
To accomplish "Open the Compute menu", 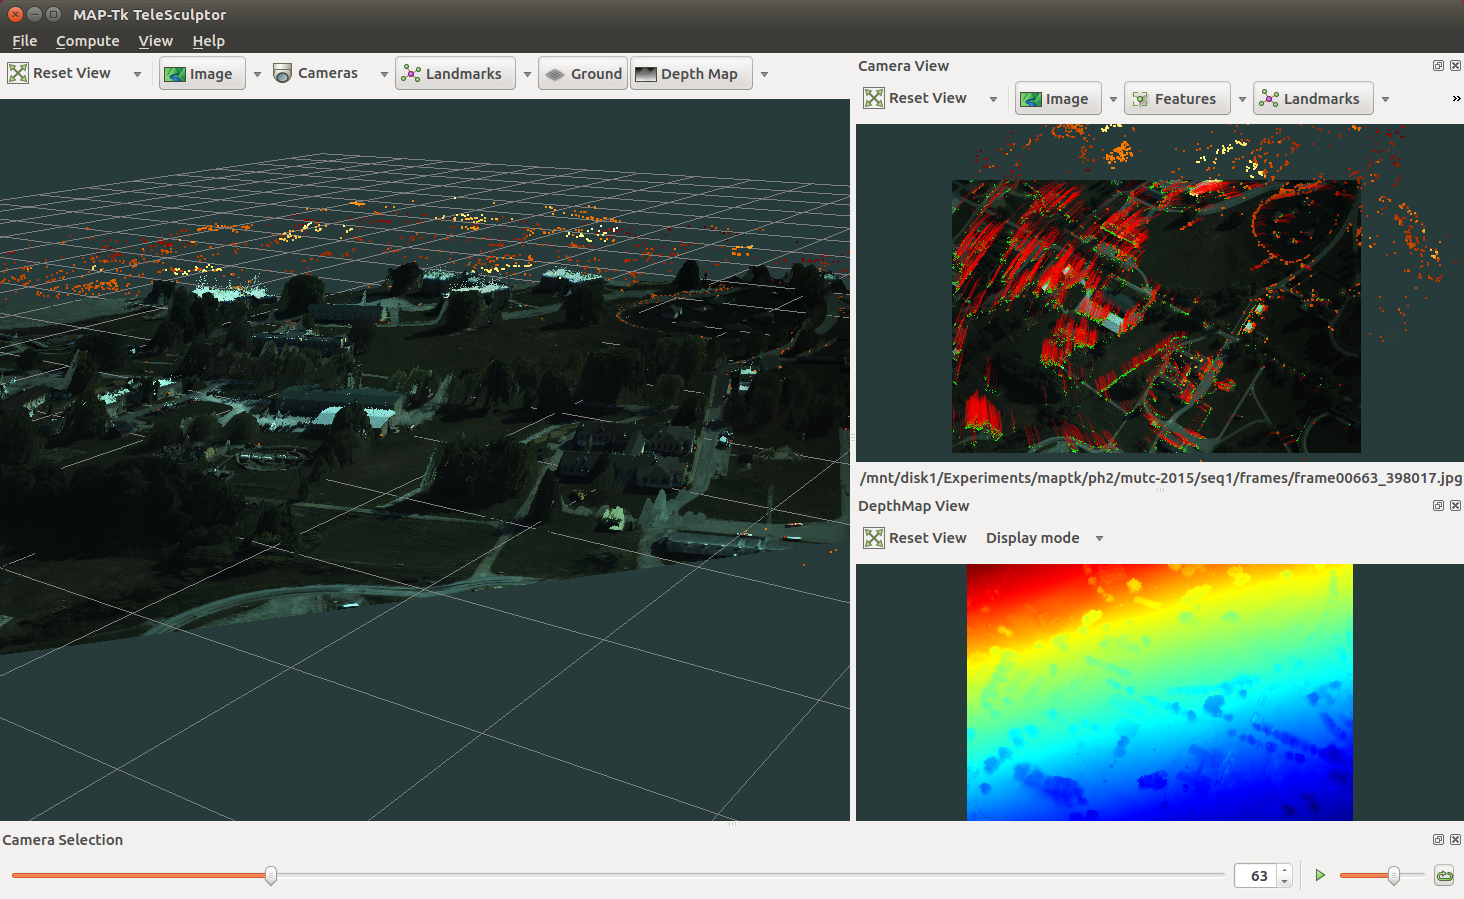I will pyautogui.click(x=88, y=41).
